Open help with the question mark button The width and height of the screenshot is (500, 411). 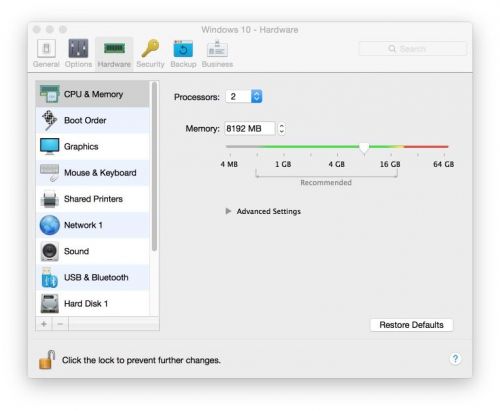point(455,359)
